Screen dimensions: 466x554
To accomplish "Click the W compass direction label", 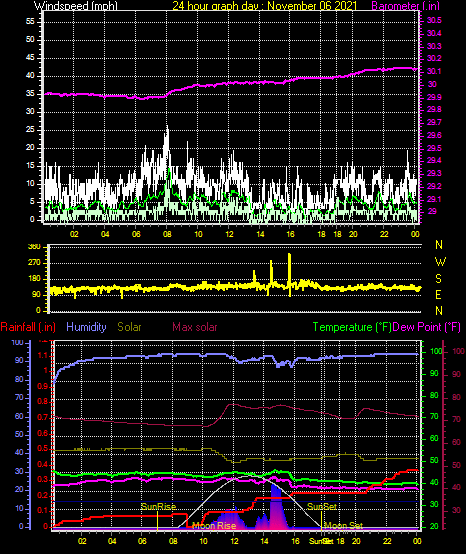I will 440,262.
